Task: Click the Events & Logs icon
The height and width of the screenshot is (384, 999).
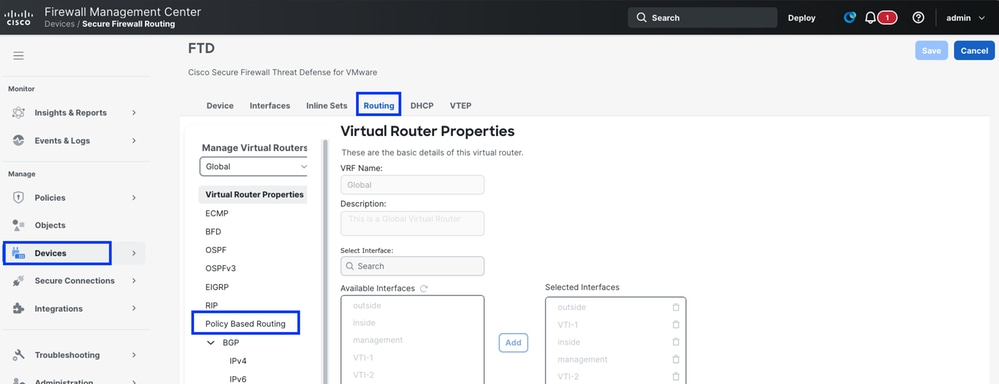Action: tap(18, 141)
